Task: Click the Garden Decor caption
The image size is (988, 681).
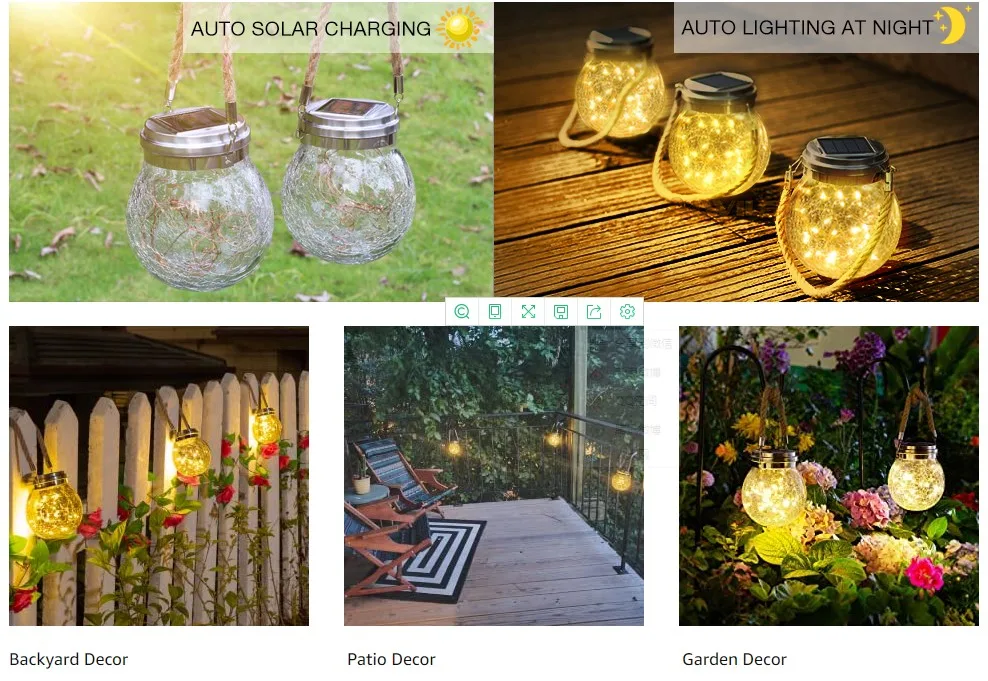Action: click(735, 660)
